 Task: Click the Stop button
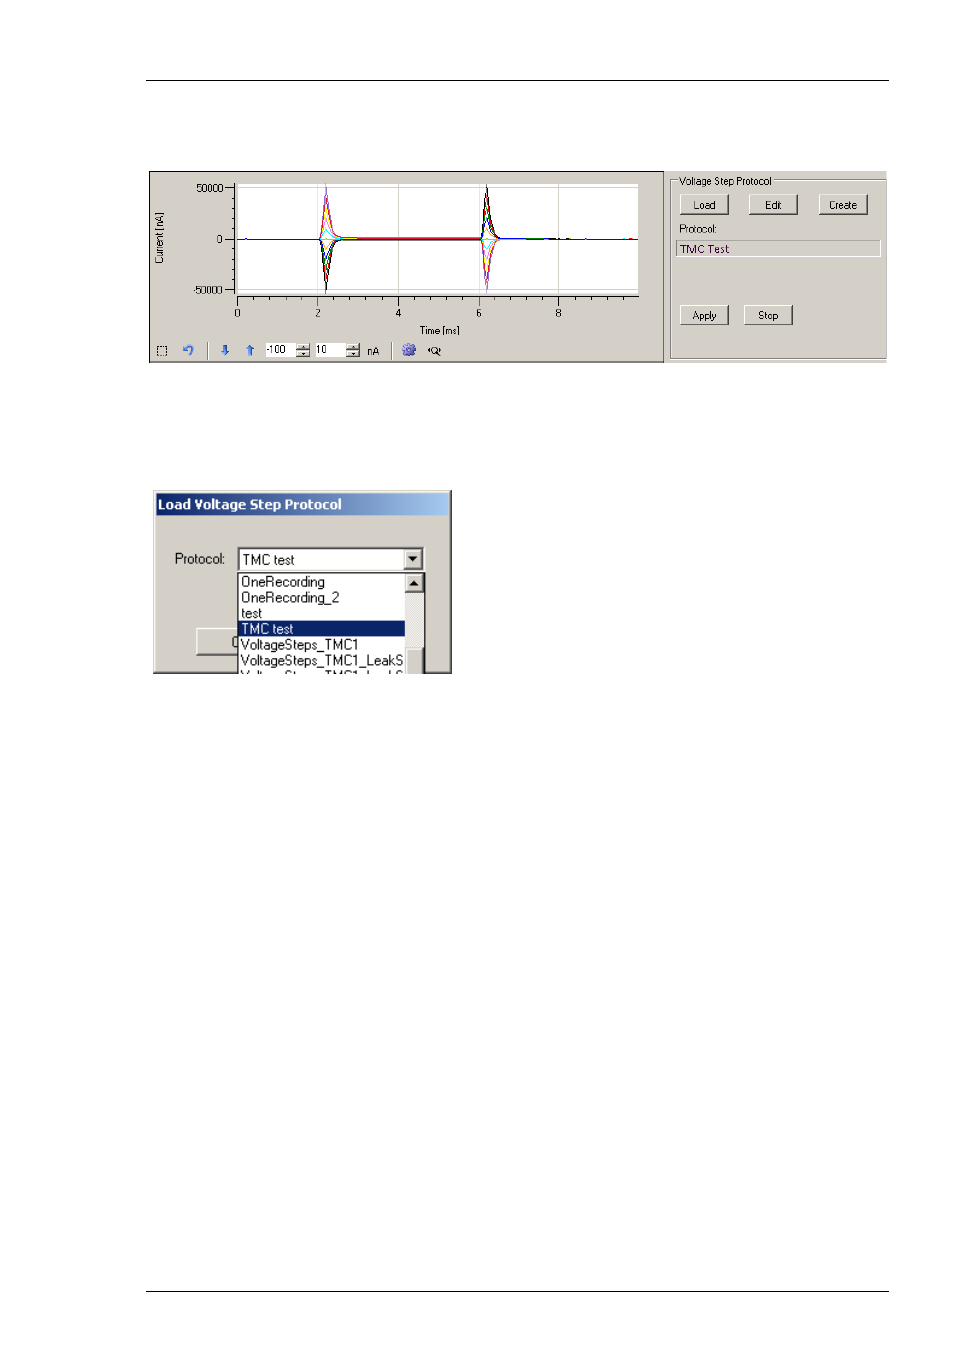(x=768, y=315)
